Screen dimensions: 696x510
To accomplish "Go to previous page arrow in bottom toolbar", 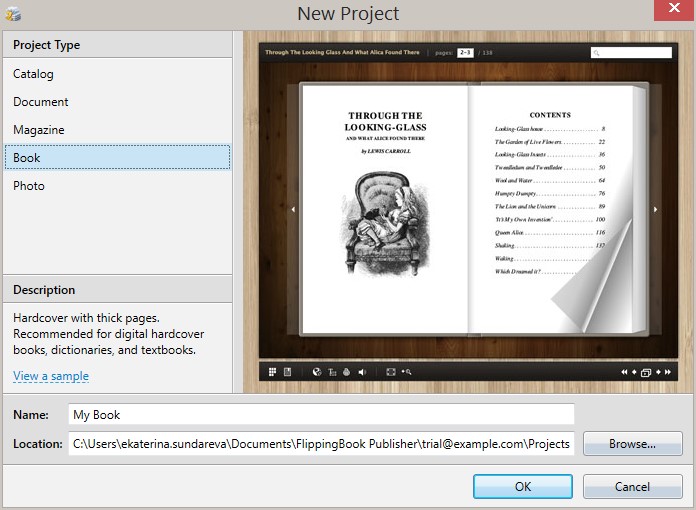I will coord(634,372).
